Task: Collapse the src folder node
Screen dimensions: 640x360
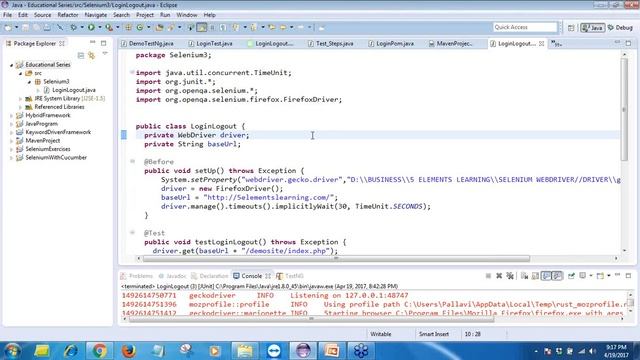Action: pos(20,73)
